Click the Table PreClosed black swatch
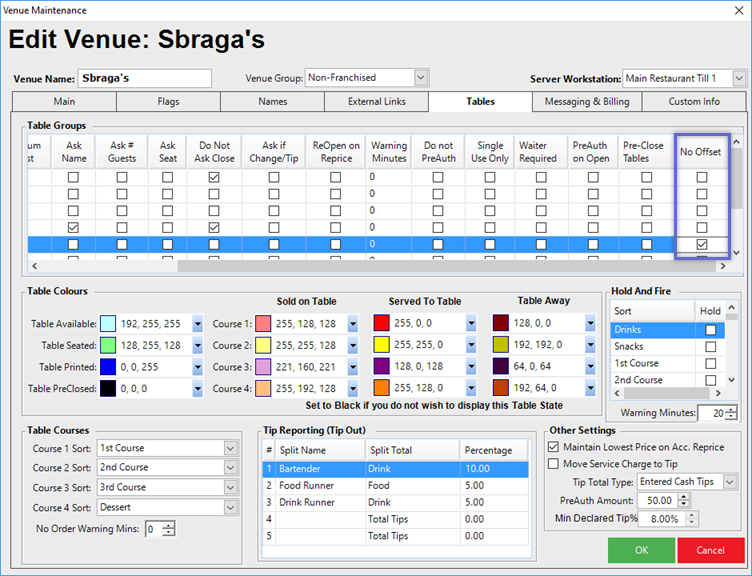 pyautogui.click(x=108, y=389)
